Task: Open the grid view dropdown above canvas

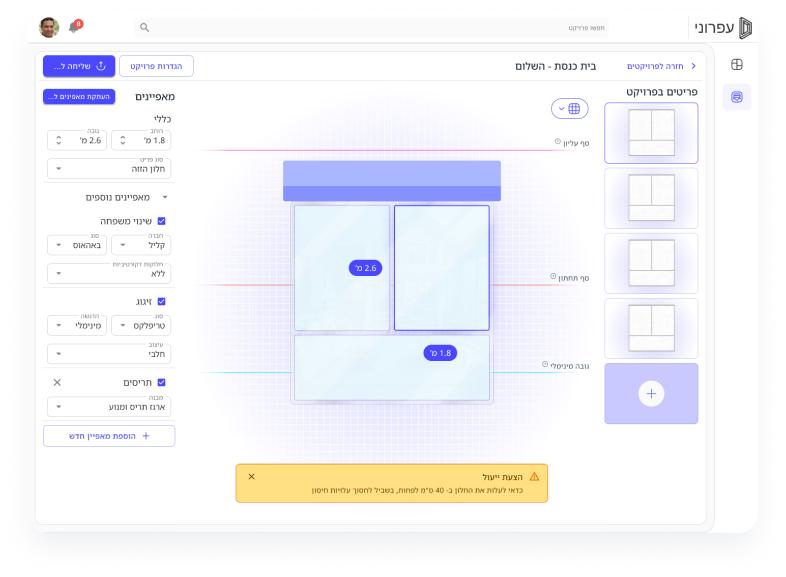Action: 569,109
